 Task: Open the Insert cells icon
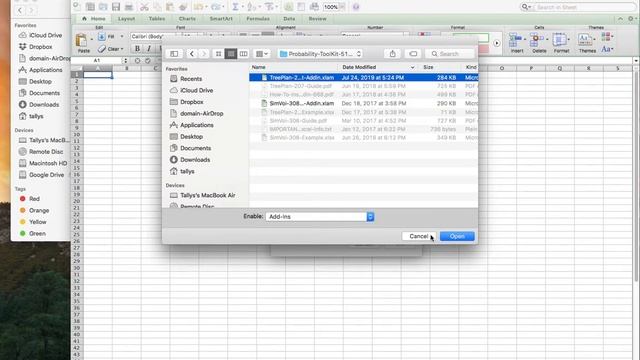pyautogui.click(x=516, y=40)
